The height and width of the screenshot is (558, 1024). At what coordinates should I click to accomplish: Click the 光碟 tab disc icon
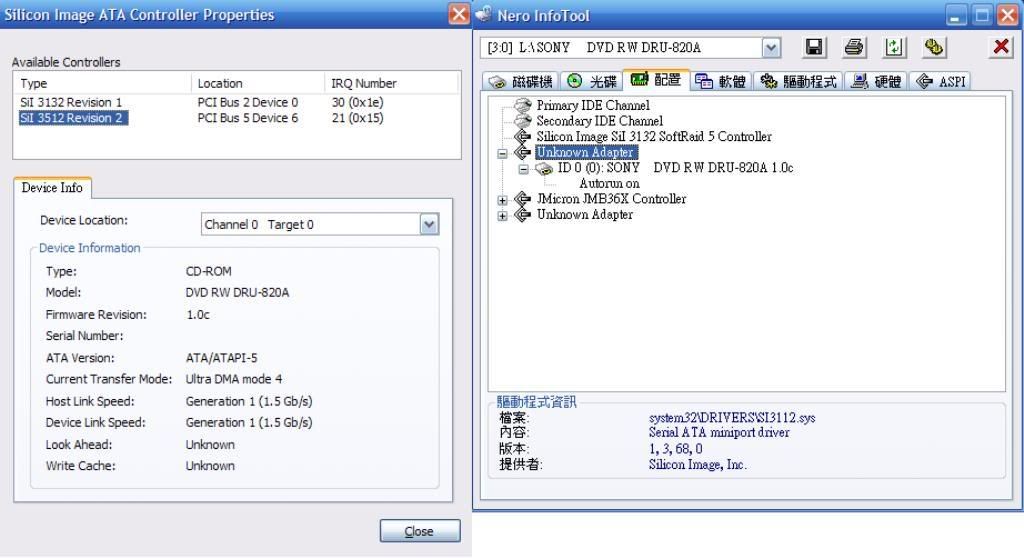pos(575,81)
